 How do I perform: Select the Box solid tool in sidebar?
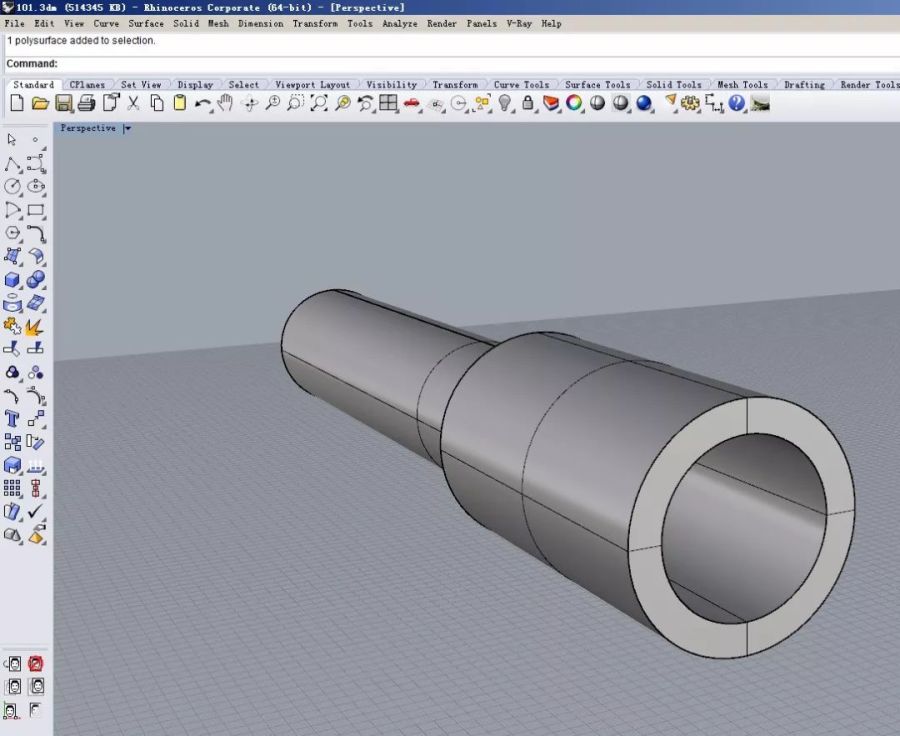coord(13,280)
